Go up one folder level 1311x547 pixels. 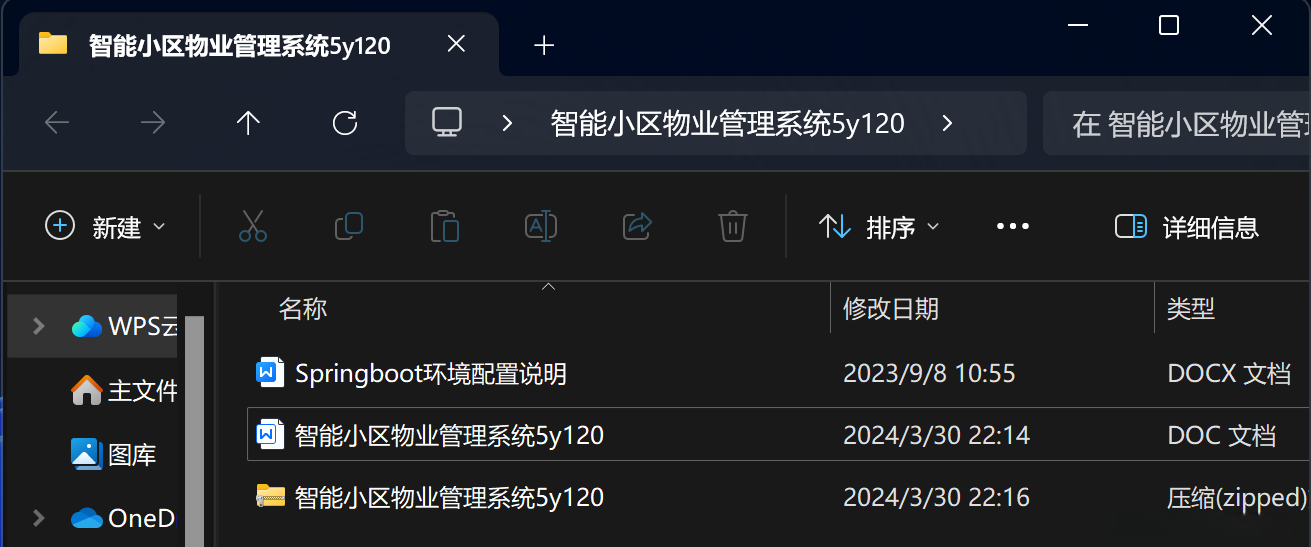point(248,123)
